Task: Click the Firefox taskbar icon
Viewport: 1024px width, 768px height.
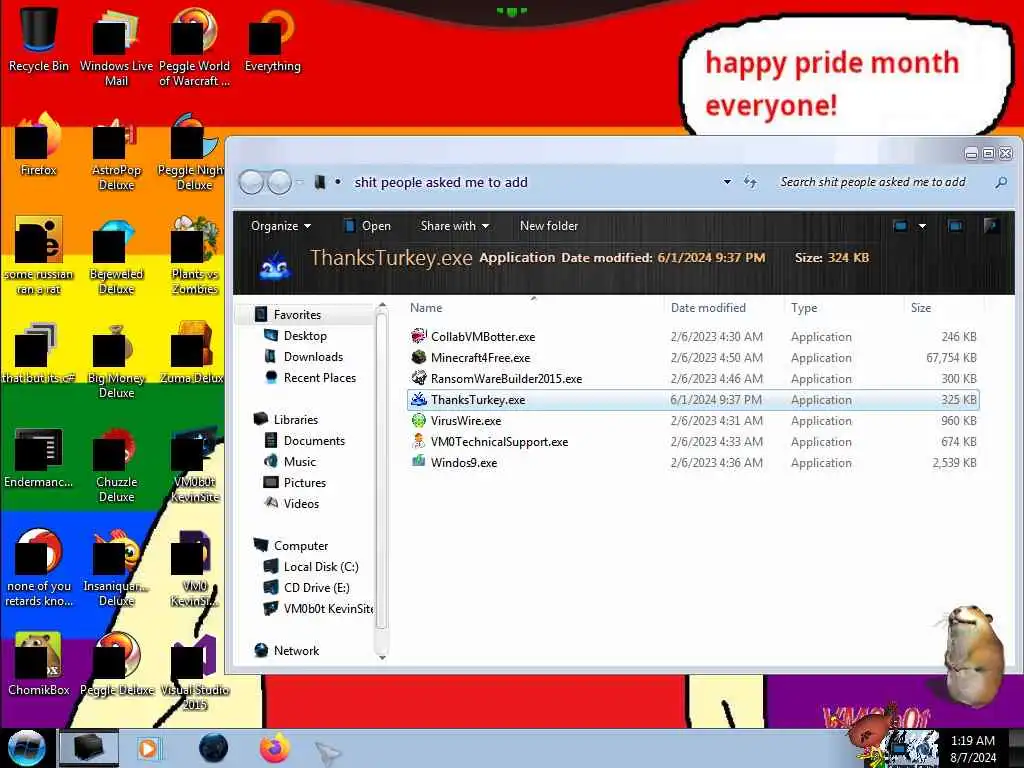Action: tap(274, 748)
